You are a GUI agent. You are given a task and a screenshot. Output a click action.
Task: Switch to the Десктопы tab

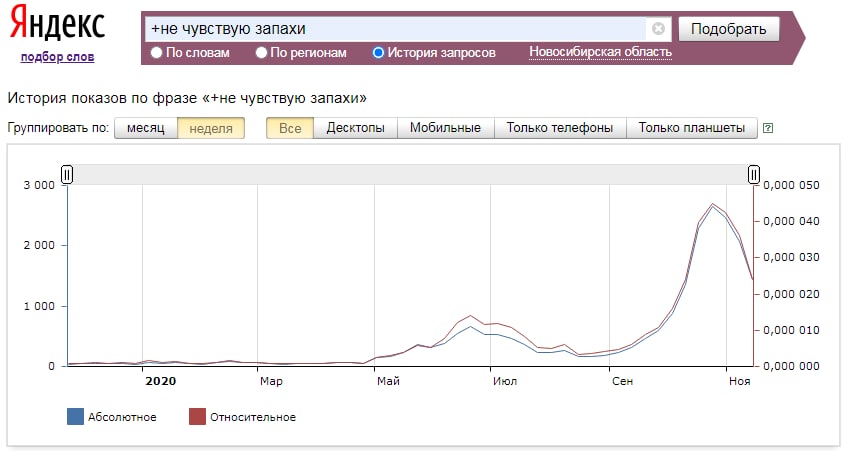[x=356, y=128]
